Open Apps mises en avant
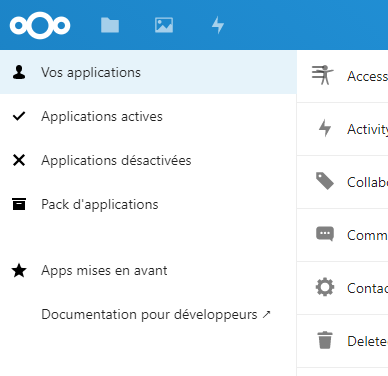 click(x=148, y=270)
